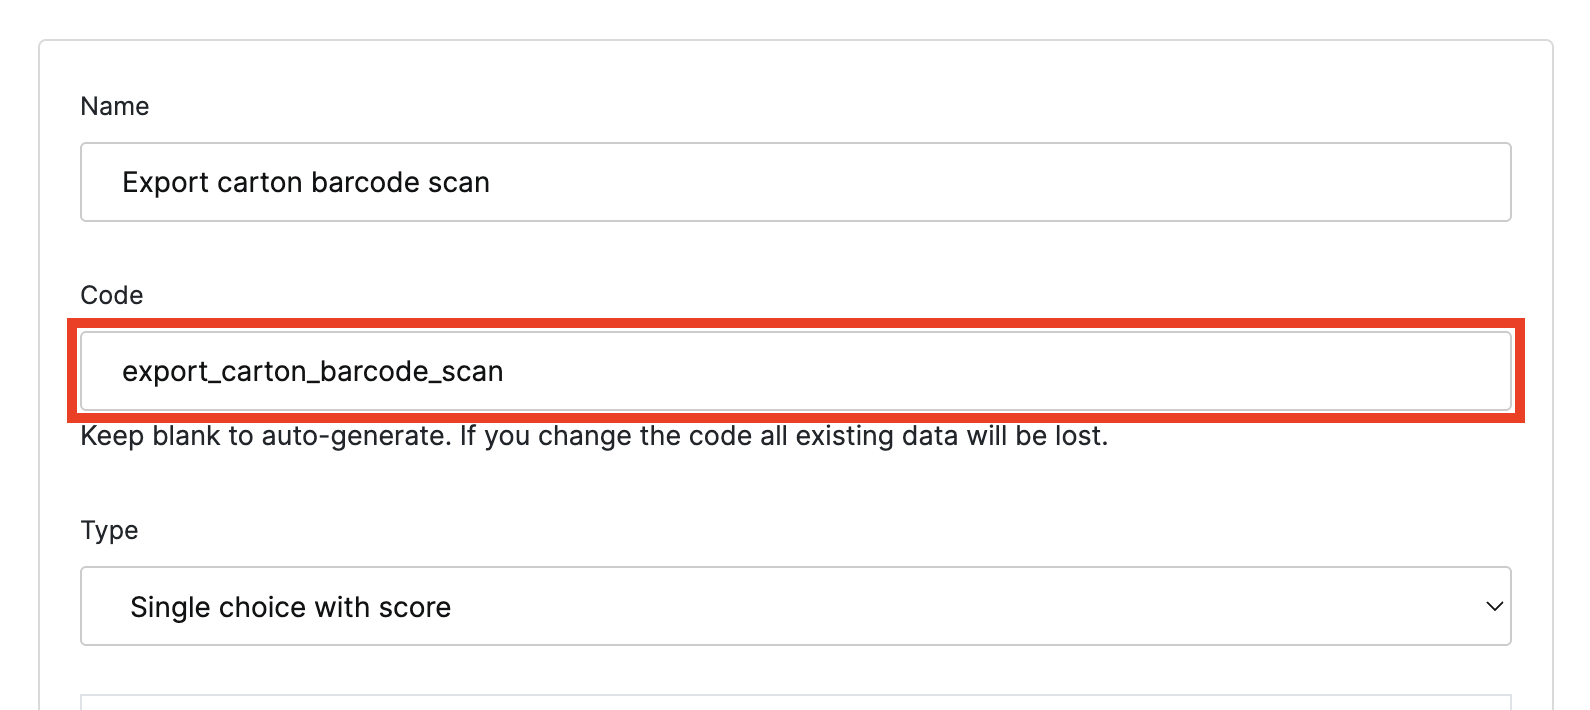Click the Name input field
1590x710 pixels.
point(795,182)
